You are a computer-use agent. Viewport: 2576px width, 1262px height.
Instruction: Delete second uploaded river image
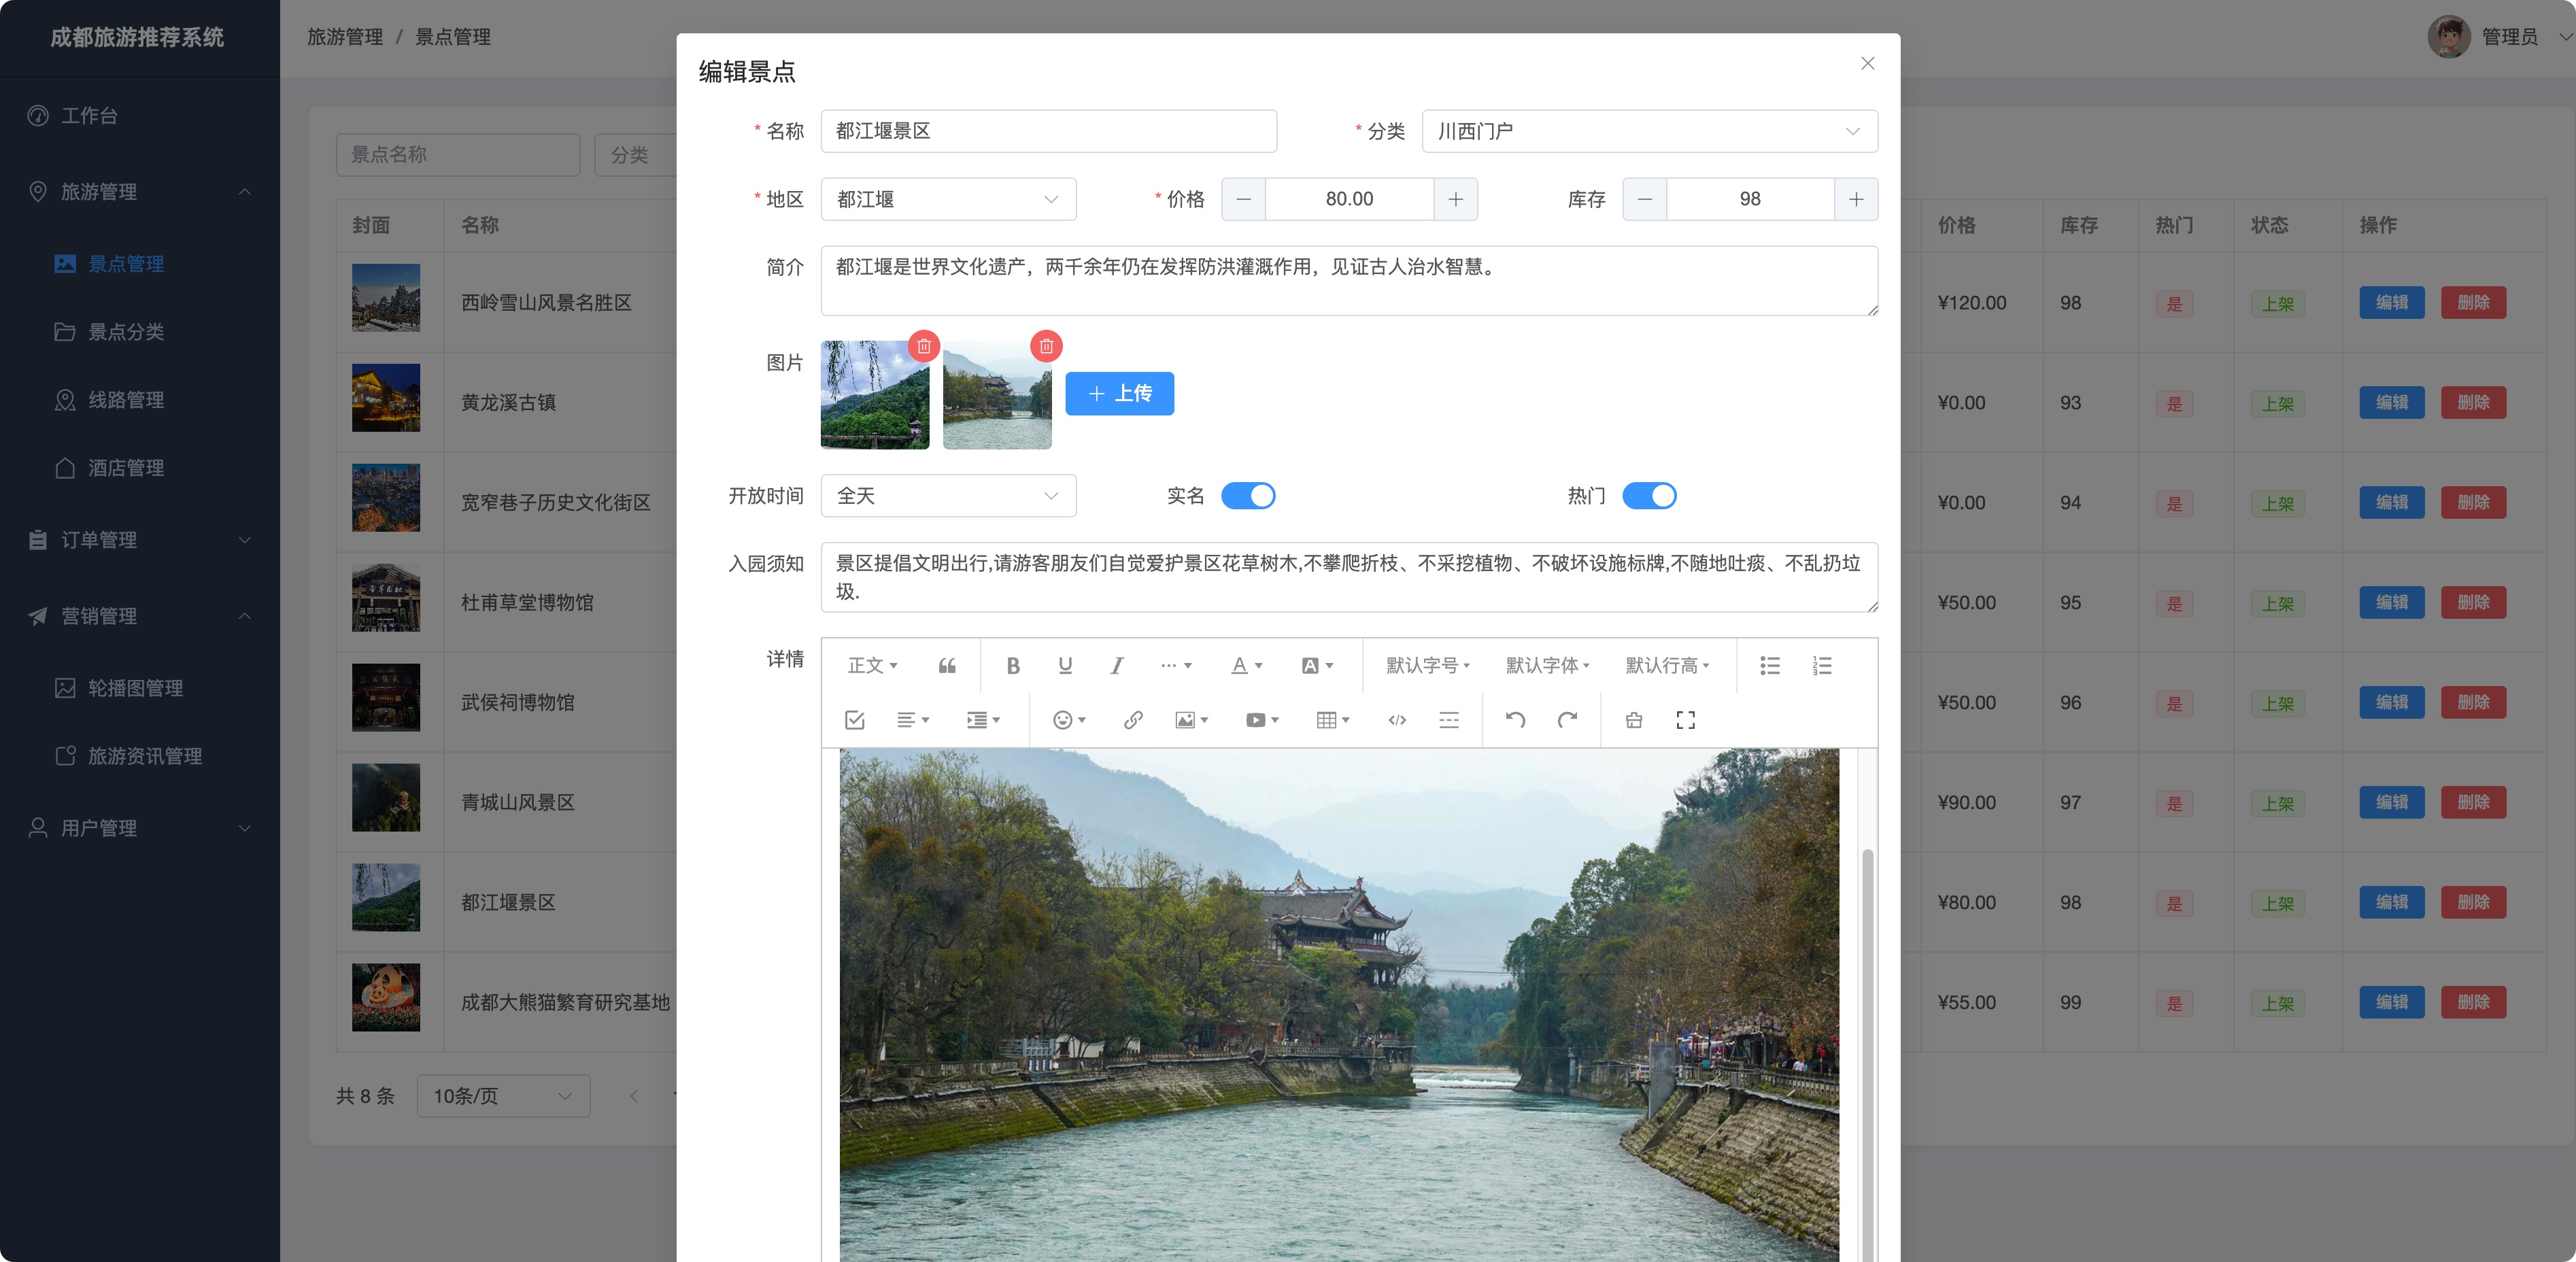tap(1046, 346)
